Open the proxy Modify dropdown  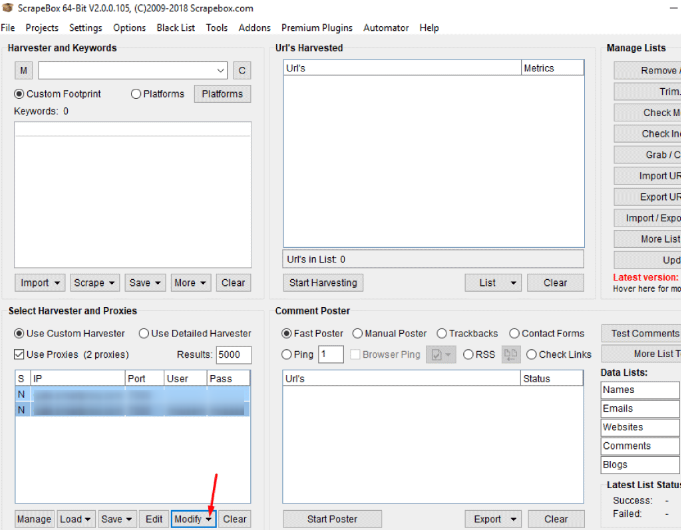(193, 519)
